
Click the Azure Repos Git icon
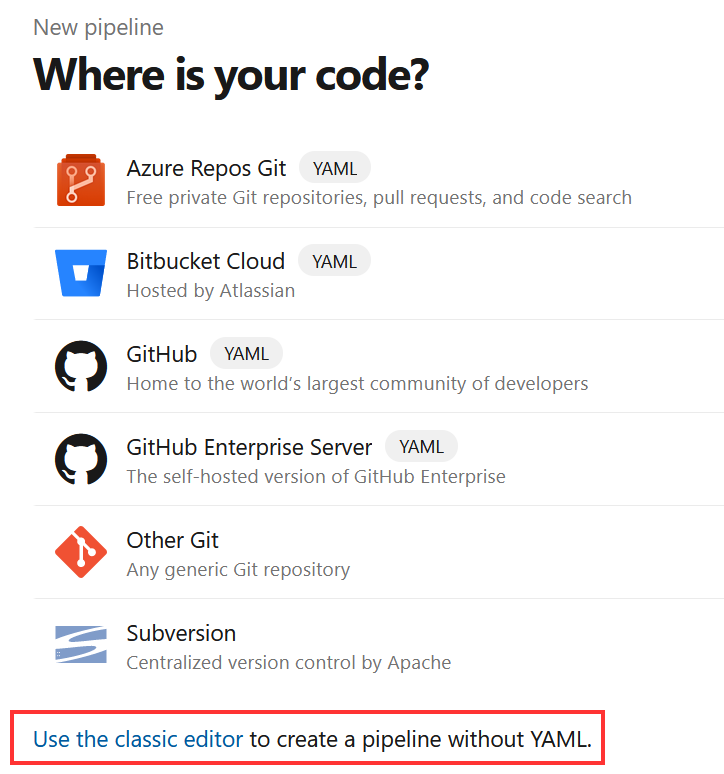tap(80, 180)
